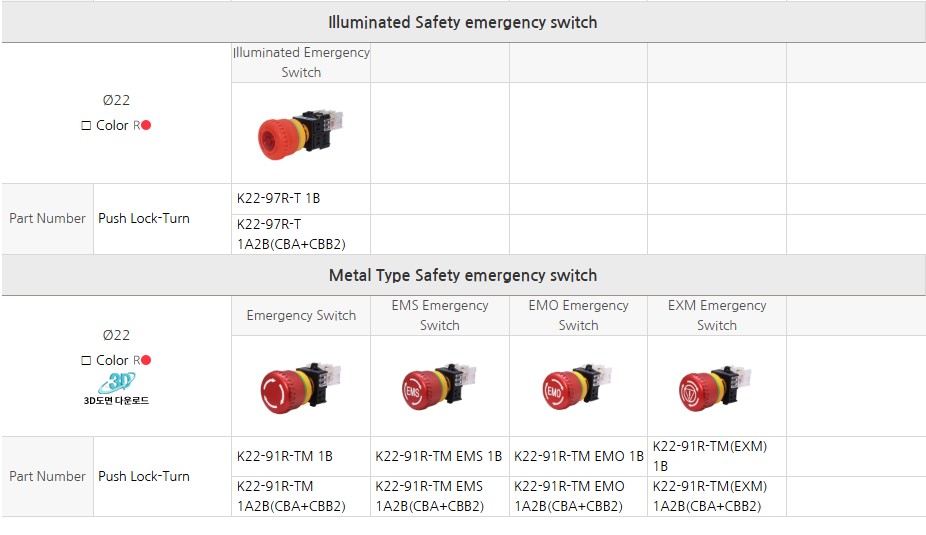Click the EMS emergency switch image
Image resolution: width=926 pixels, height=535 pixels.
coord(439,386)
